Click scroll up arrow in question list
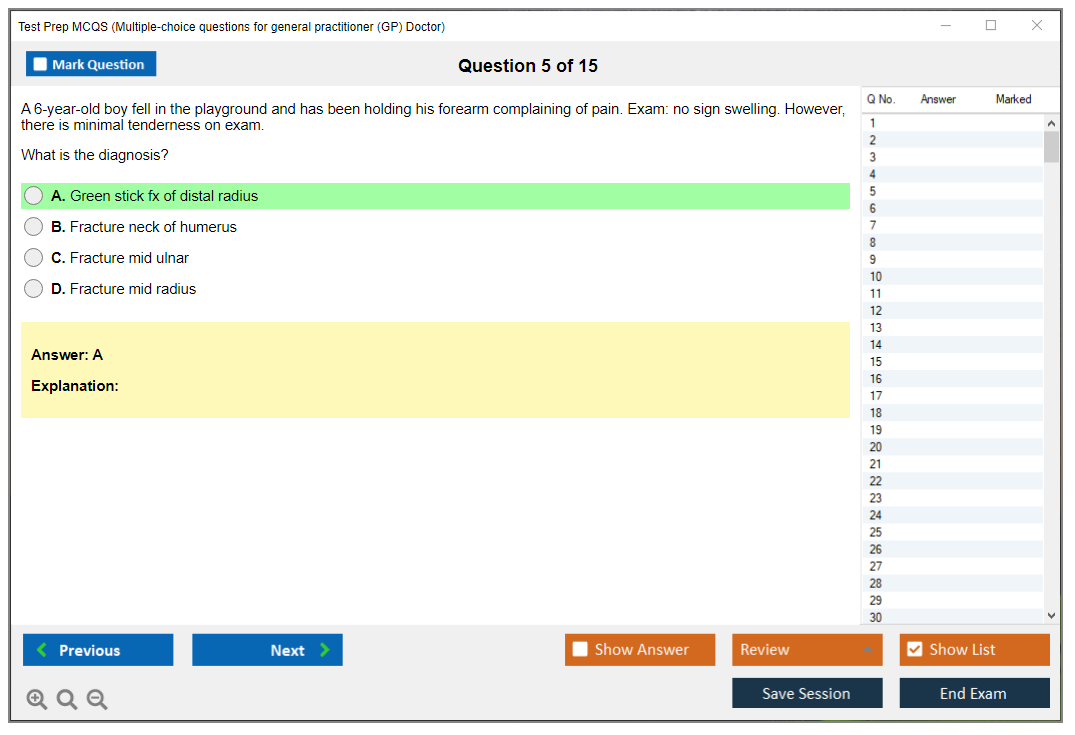Image resolution: width=1075 pixels, height=735 pixels. [x=1050, y=123]
